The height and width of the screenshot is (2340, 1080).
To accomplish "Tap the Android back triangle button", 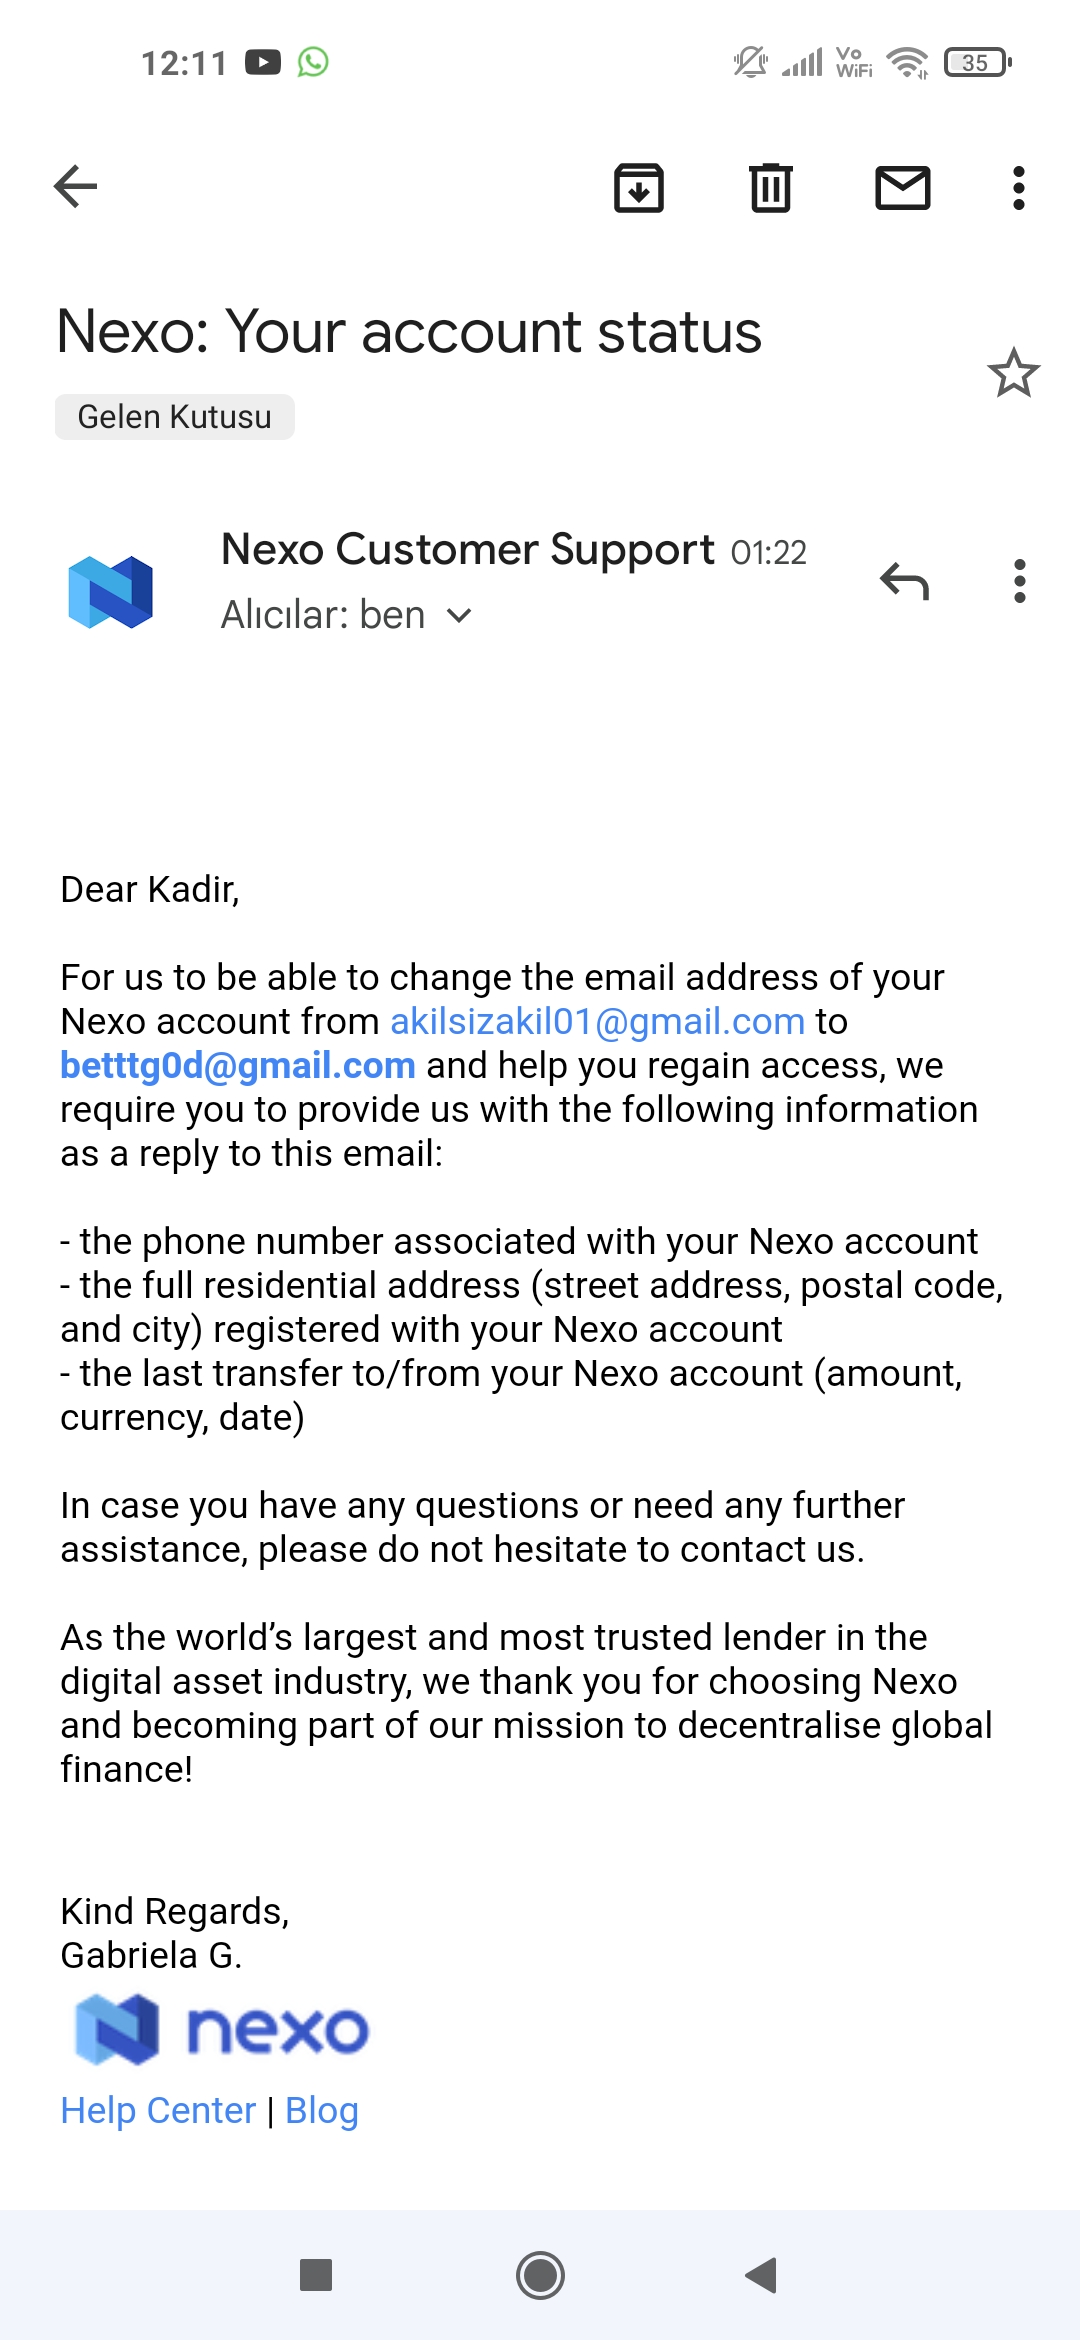I will coord(762,2275).
